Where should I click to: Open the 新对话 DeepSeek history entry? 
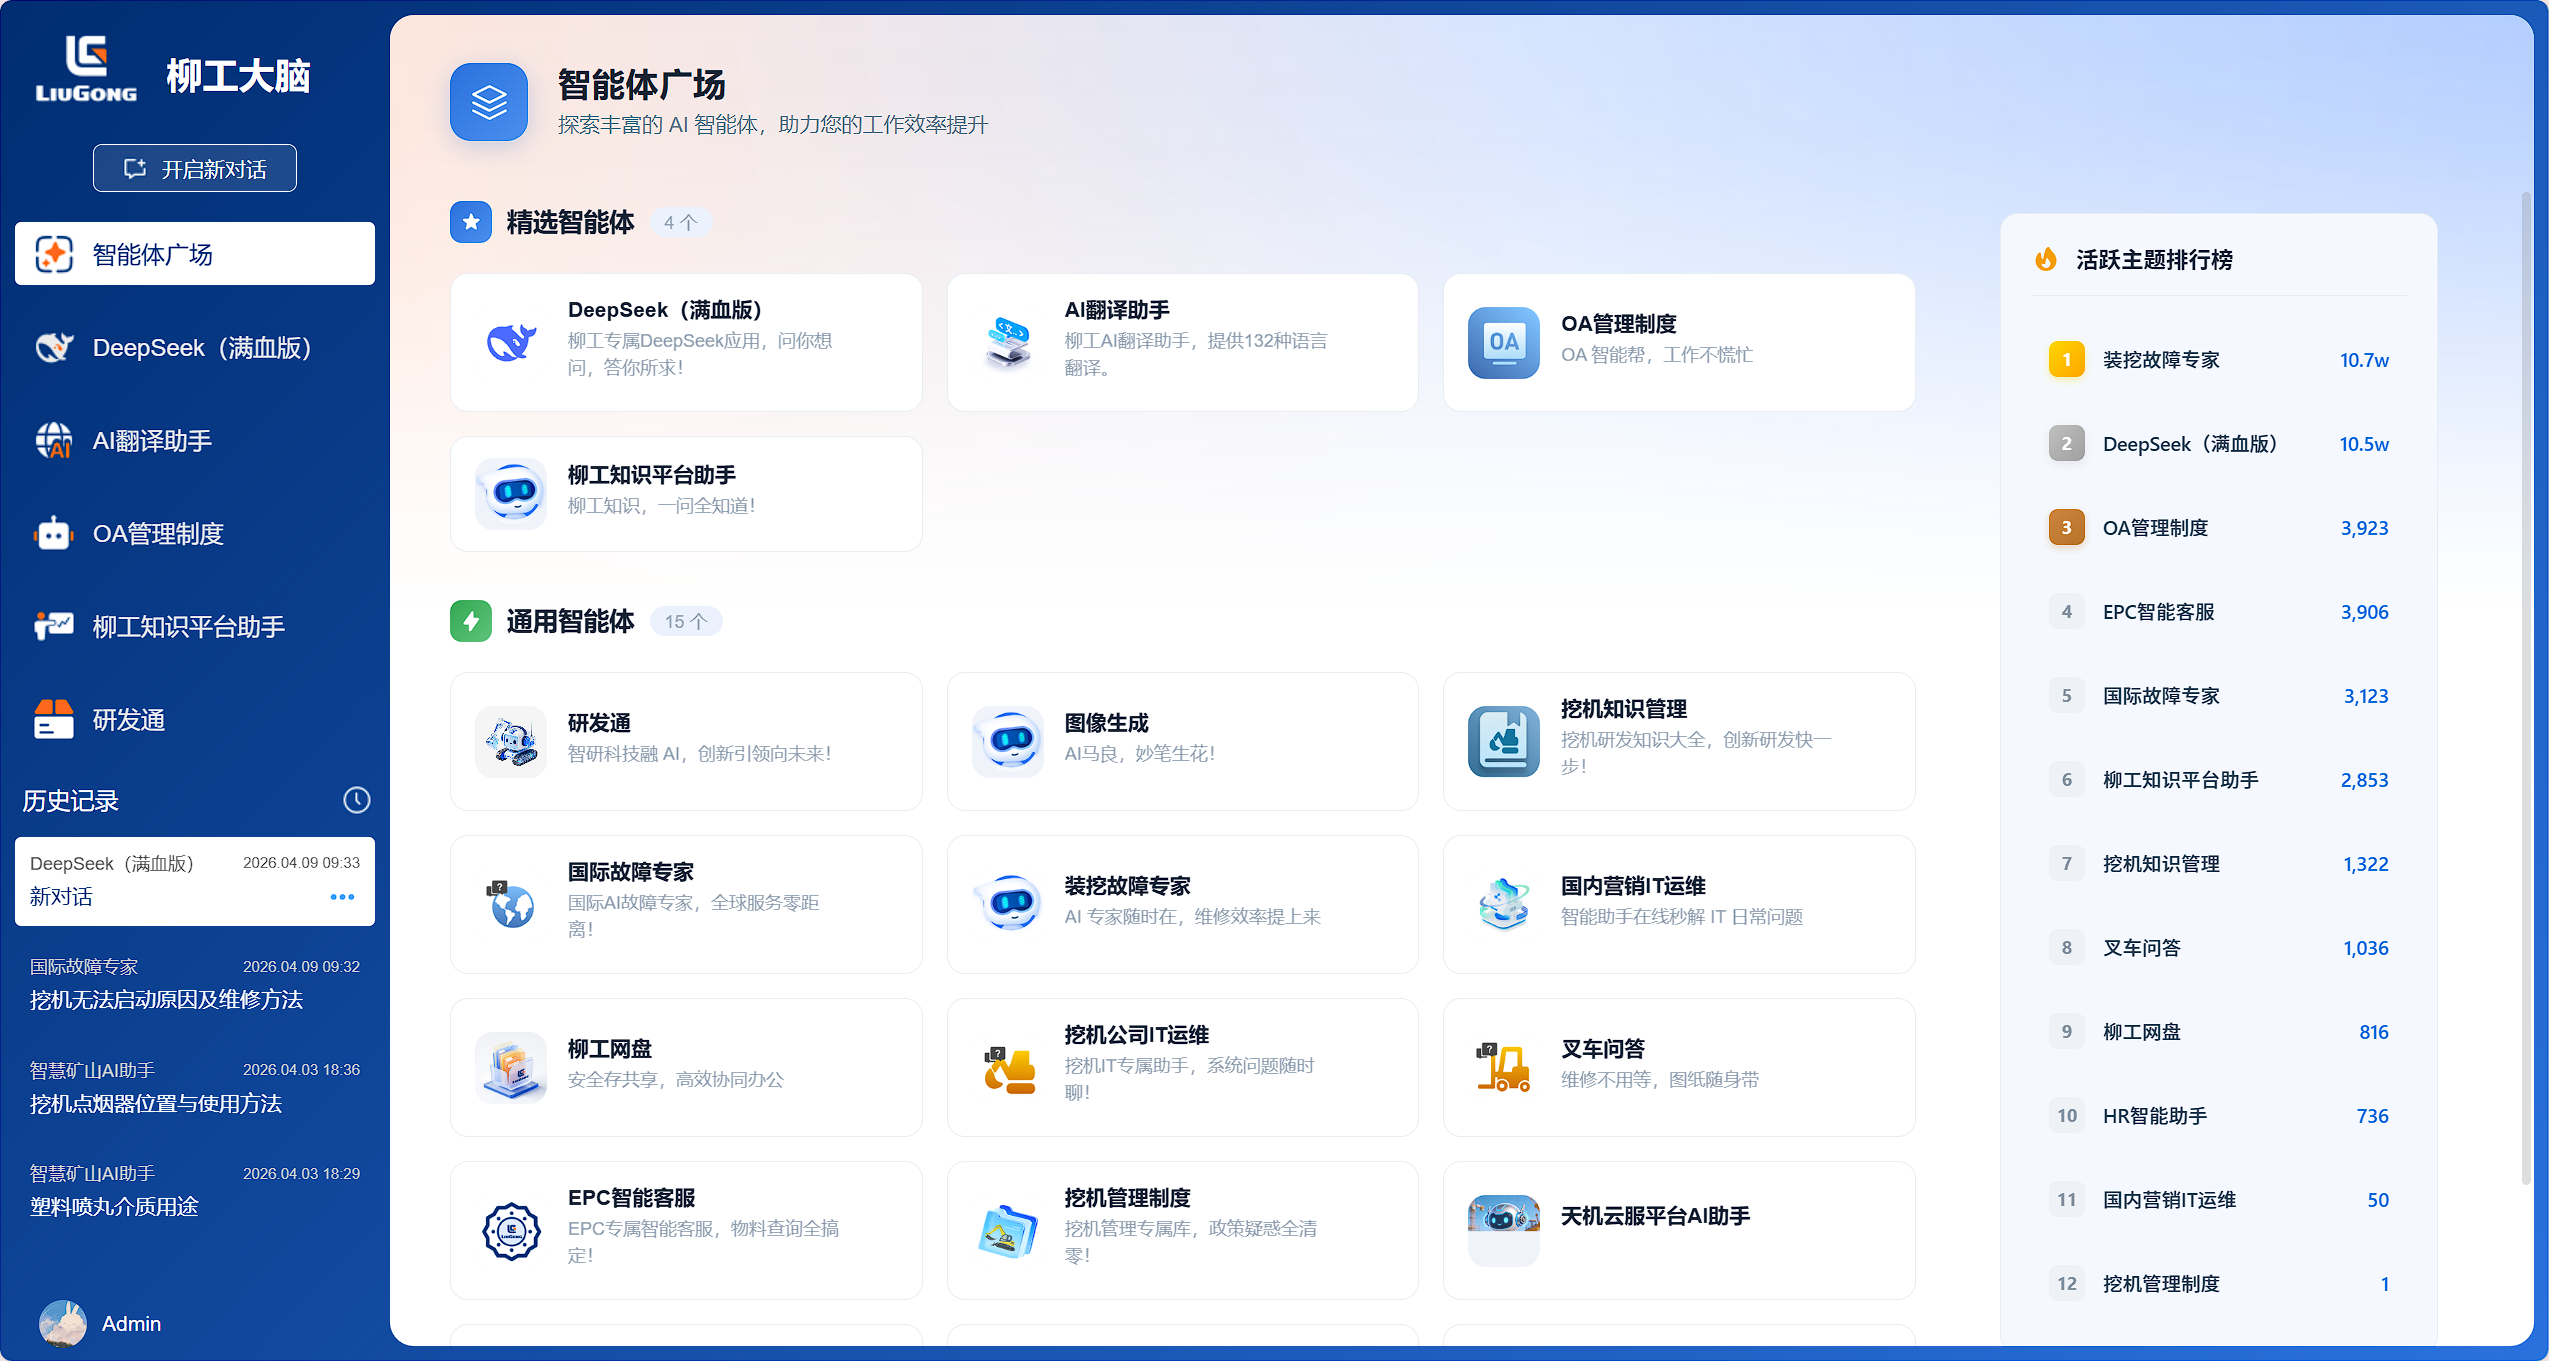tap(195, 881)
